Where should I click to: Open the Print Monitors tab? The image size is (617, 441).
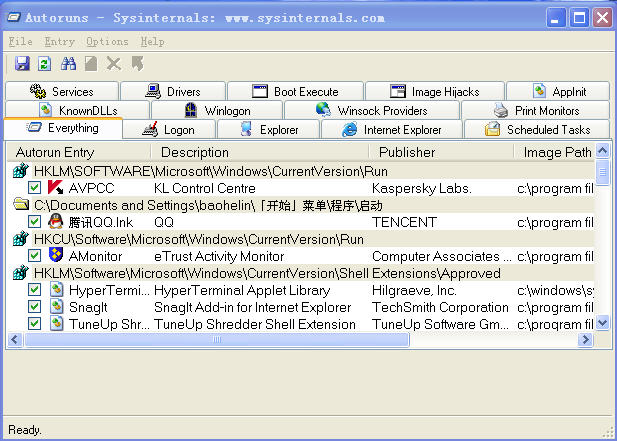point(536,110)
